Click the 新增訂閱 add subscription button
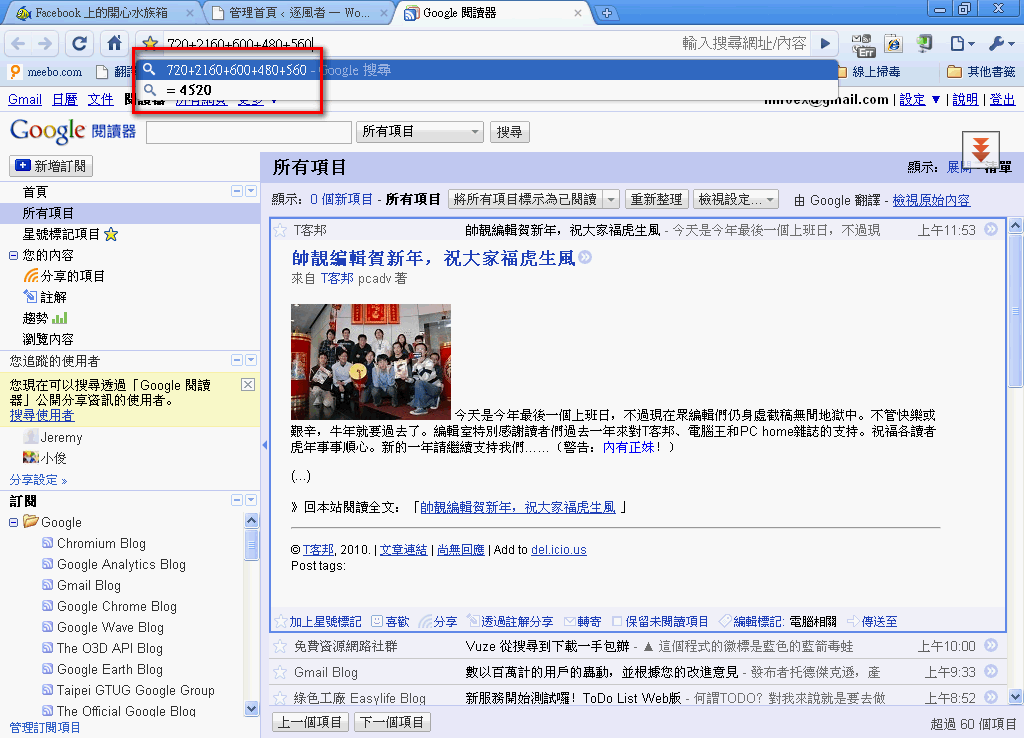The image size is (1024, 738). tap(51, 166)
